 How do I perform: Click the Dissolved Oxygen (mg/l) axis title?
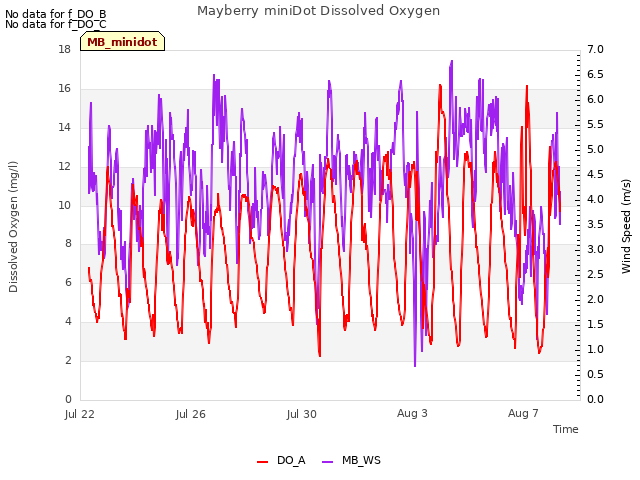13,227
